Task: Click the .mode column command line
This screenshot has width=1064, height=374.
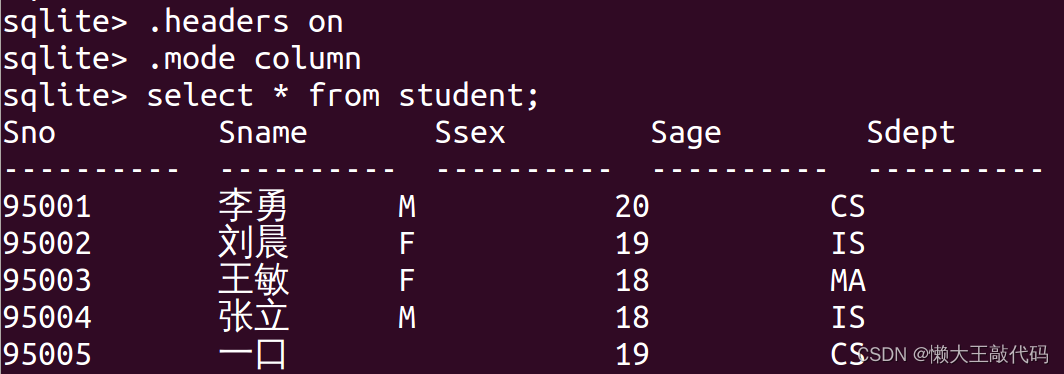Action: pyautogui.click(x=181, y=59)
